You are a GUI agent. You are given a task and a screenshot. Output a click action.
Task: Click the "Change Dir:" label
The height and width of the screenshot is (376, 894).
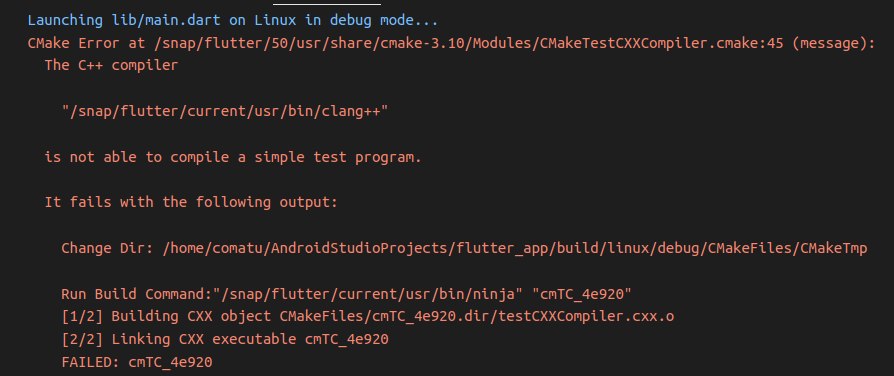tap(107, 248)
